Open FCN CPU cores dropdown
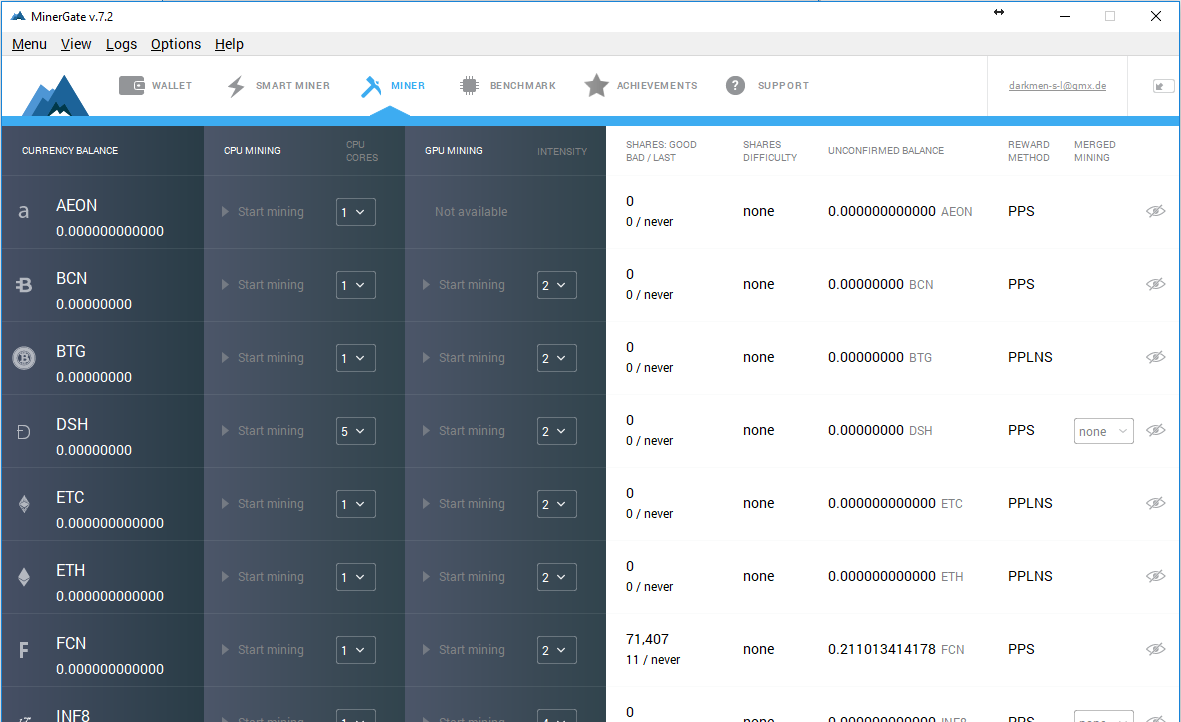Image resolution: width=1181 pixels, height=722 pixels. pos(356,650)
